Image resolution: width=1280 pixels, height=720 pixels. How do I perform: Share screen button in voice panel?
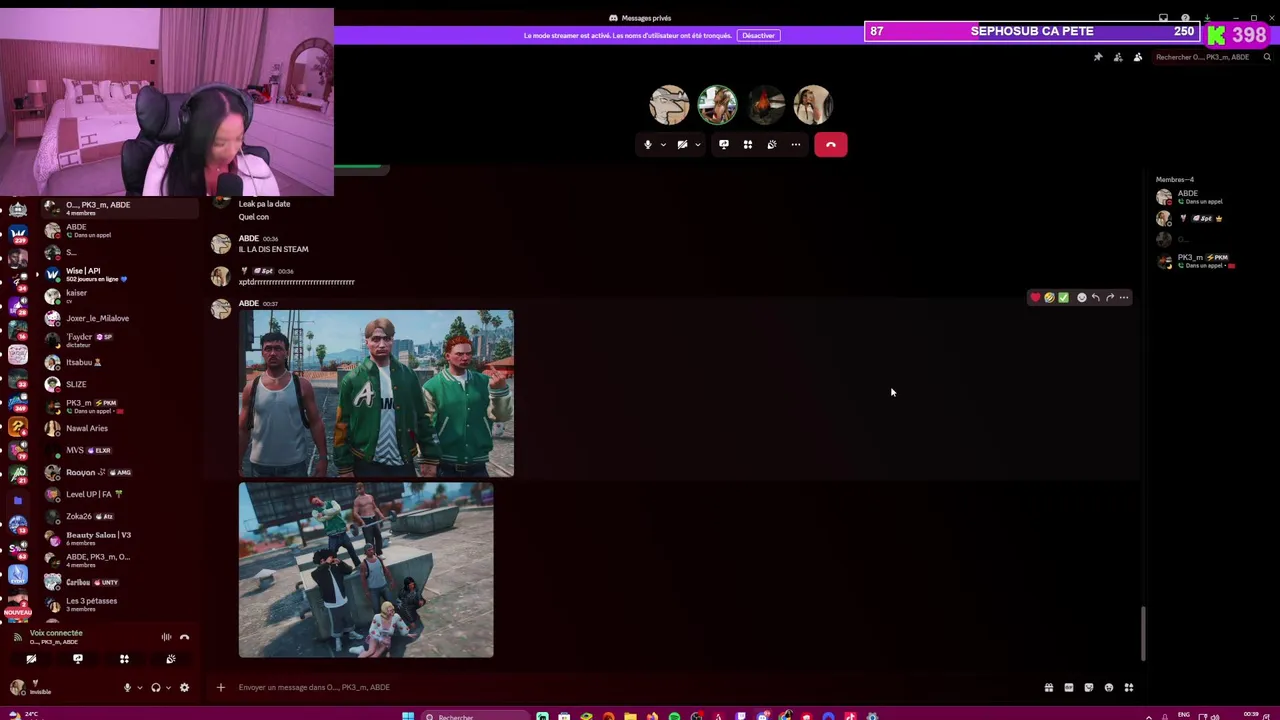coord(77,659)
